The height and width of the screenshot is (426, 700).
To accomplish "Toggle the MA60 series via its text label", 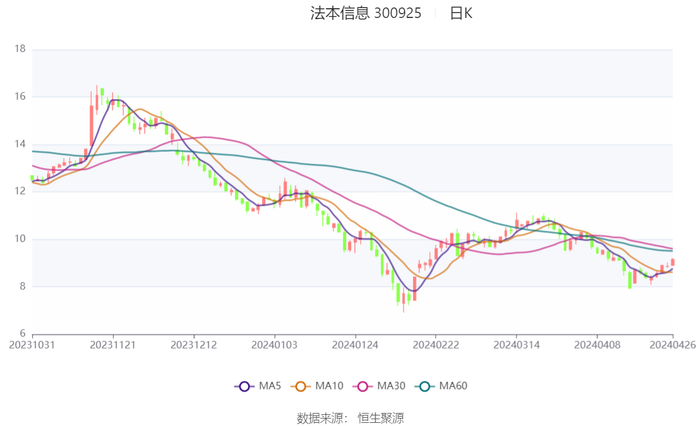I will click(454, 386).
